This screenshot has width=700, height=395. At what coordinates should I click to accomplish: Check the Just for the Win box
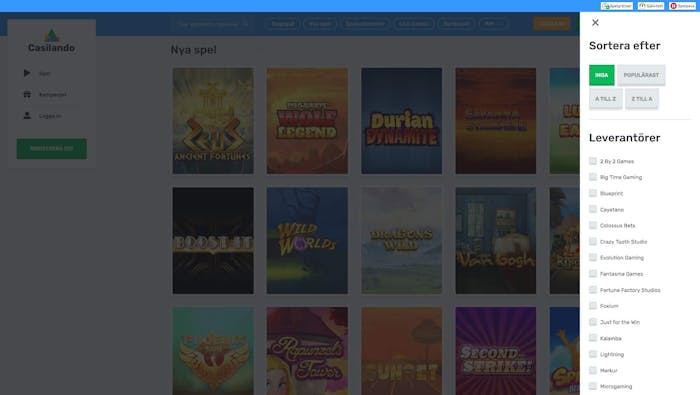click(x=593, y=322)
